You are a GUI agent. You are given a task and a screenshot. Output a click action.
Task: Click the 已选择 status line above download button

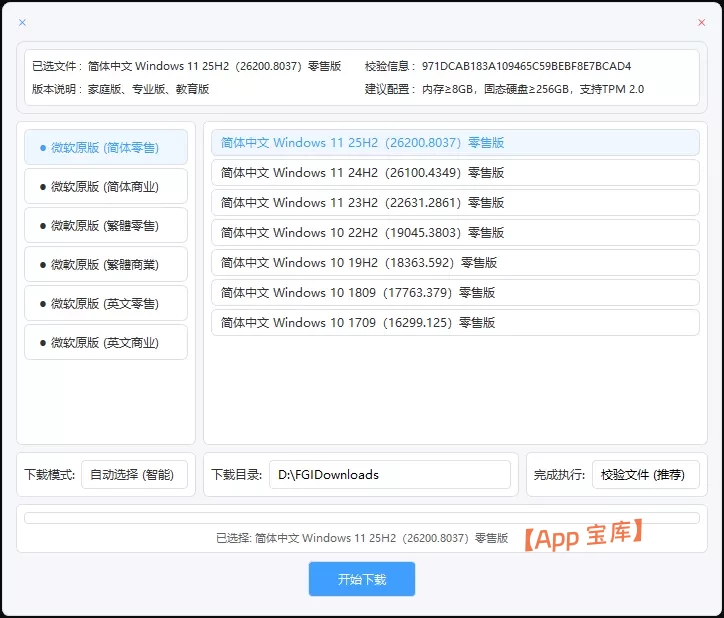[x=362, y=538]
